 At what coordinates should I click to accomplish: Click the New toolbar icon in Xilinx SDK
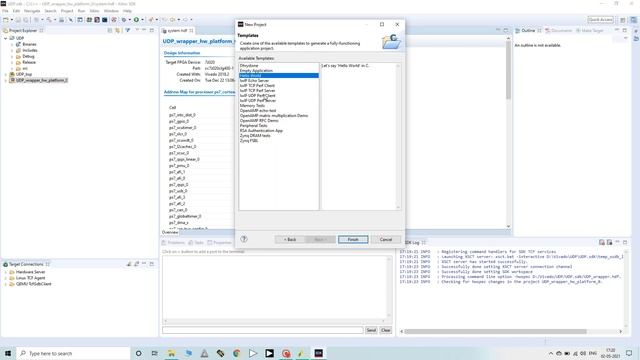[x=6, y=20]
